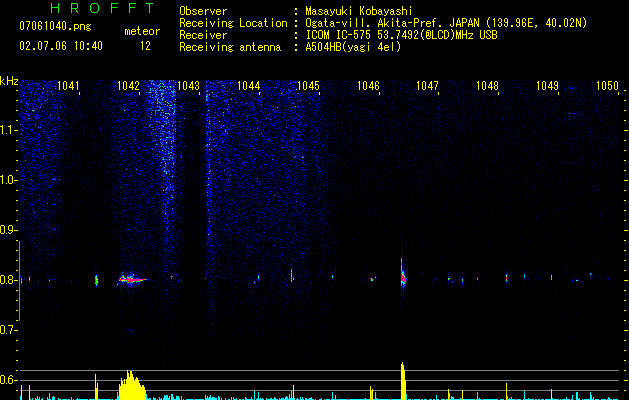Click the kHz axis unit label

pos(9,81)
